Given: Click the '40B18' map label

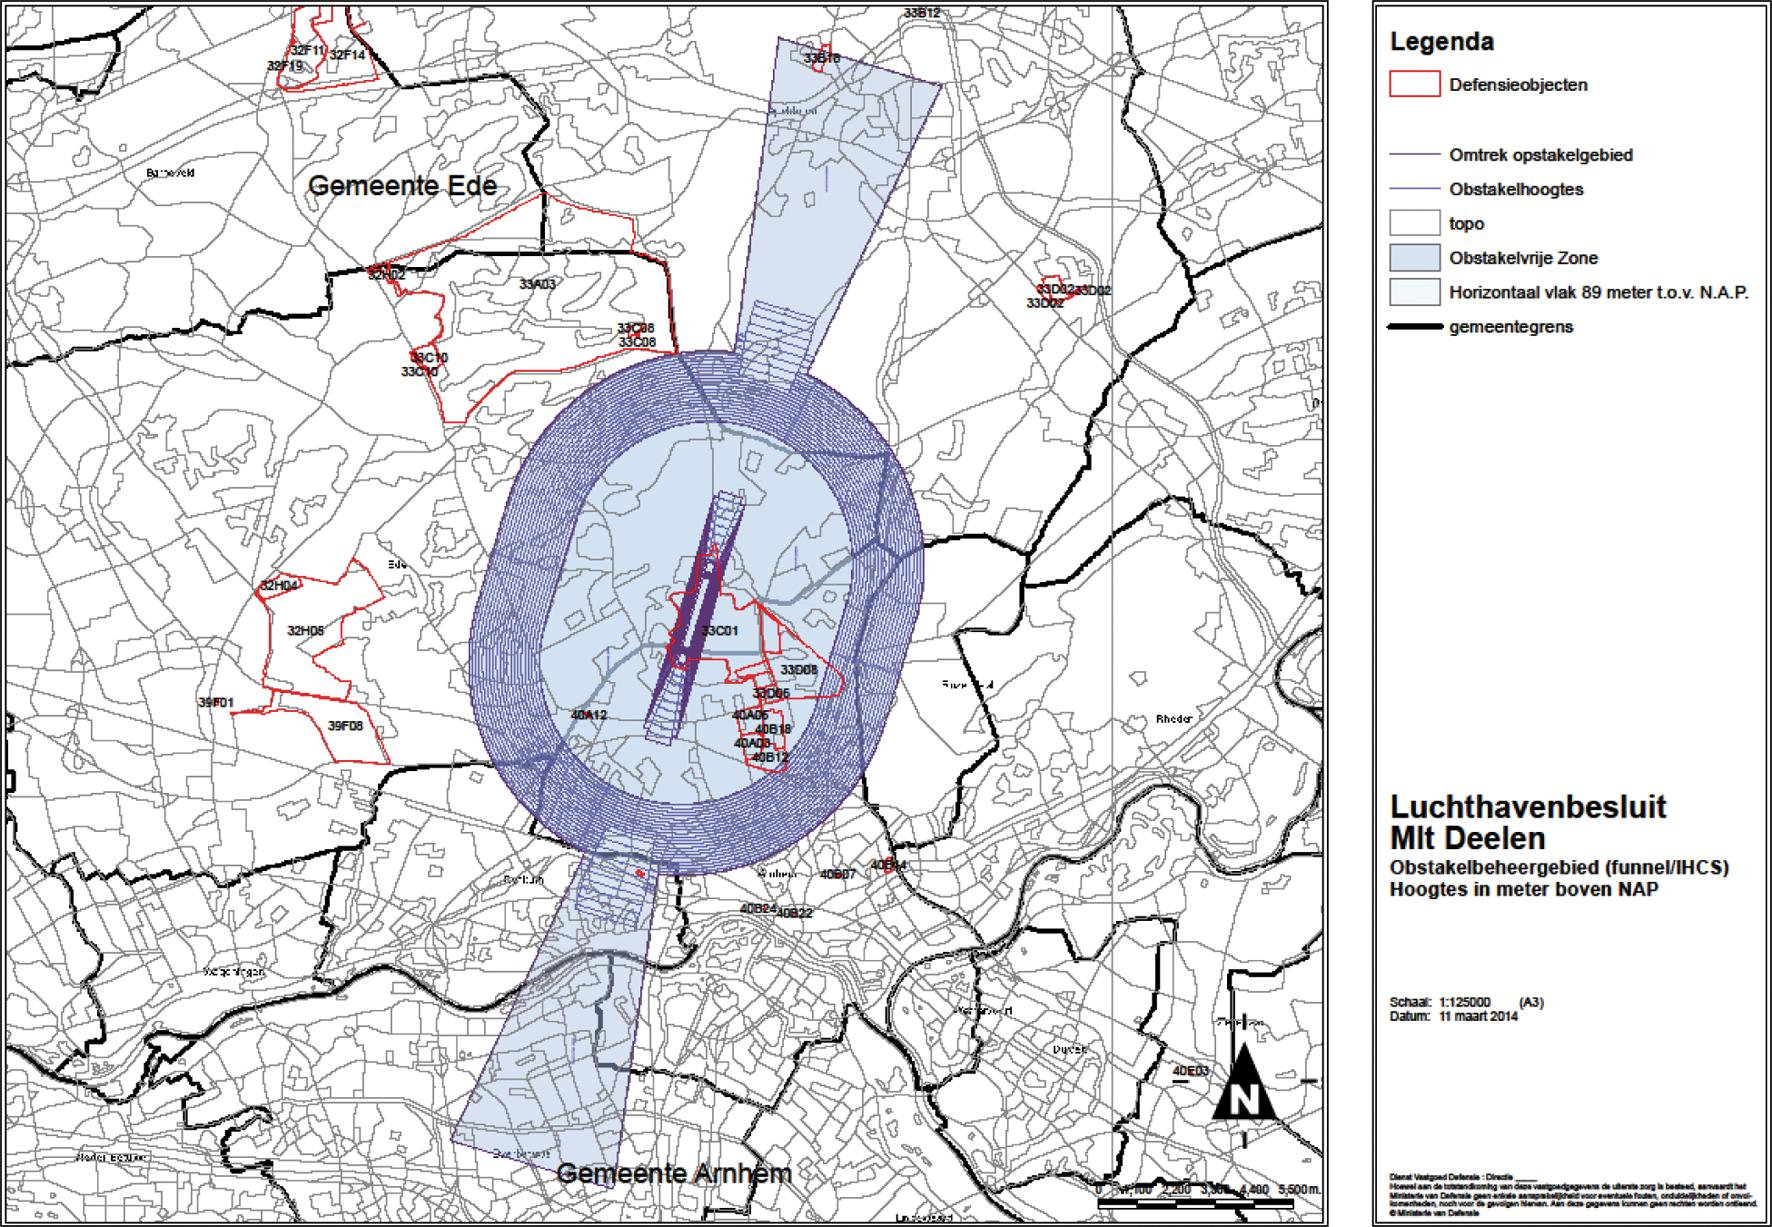Looking at the screenshot, I should pyautogui.click(x=773, y=729).
